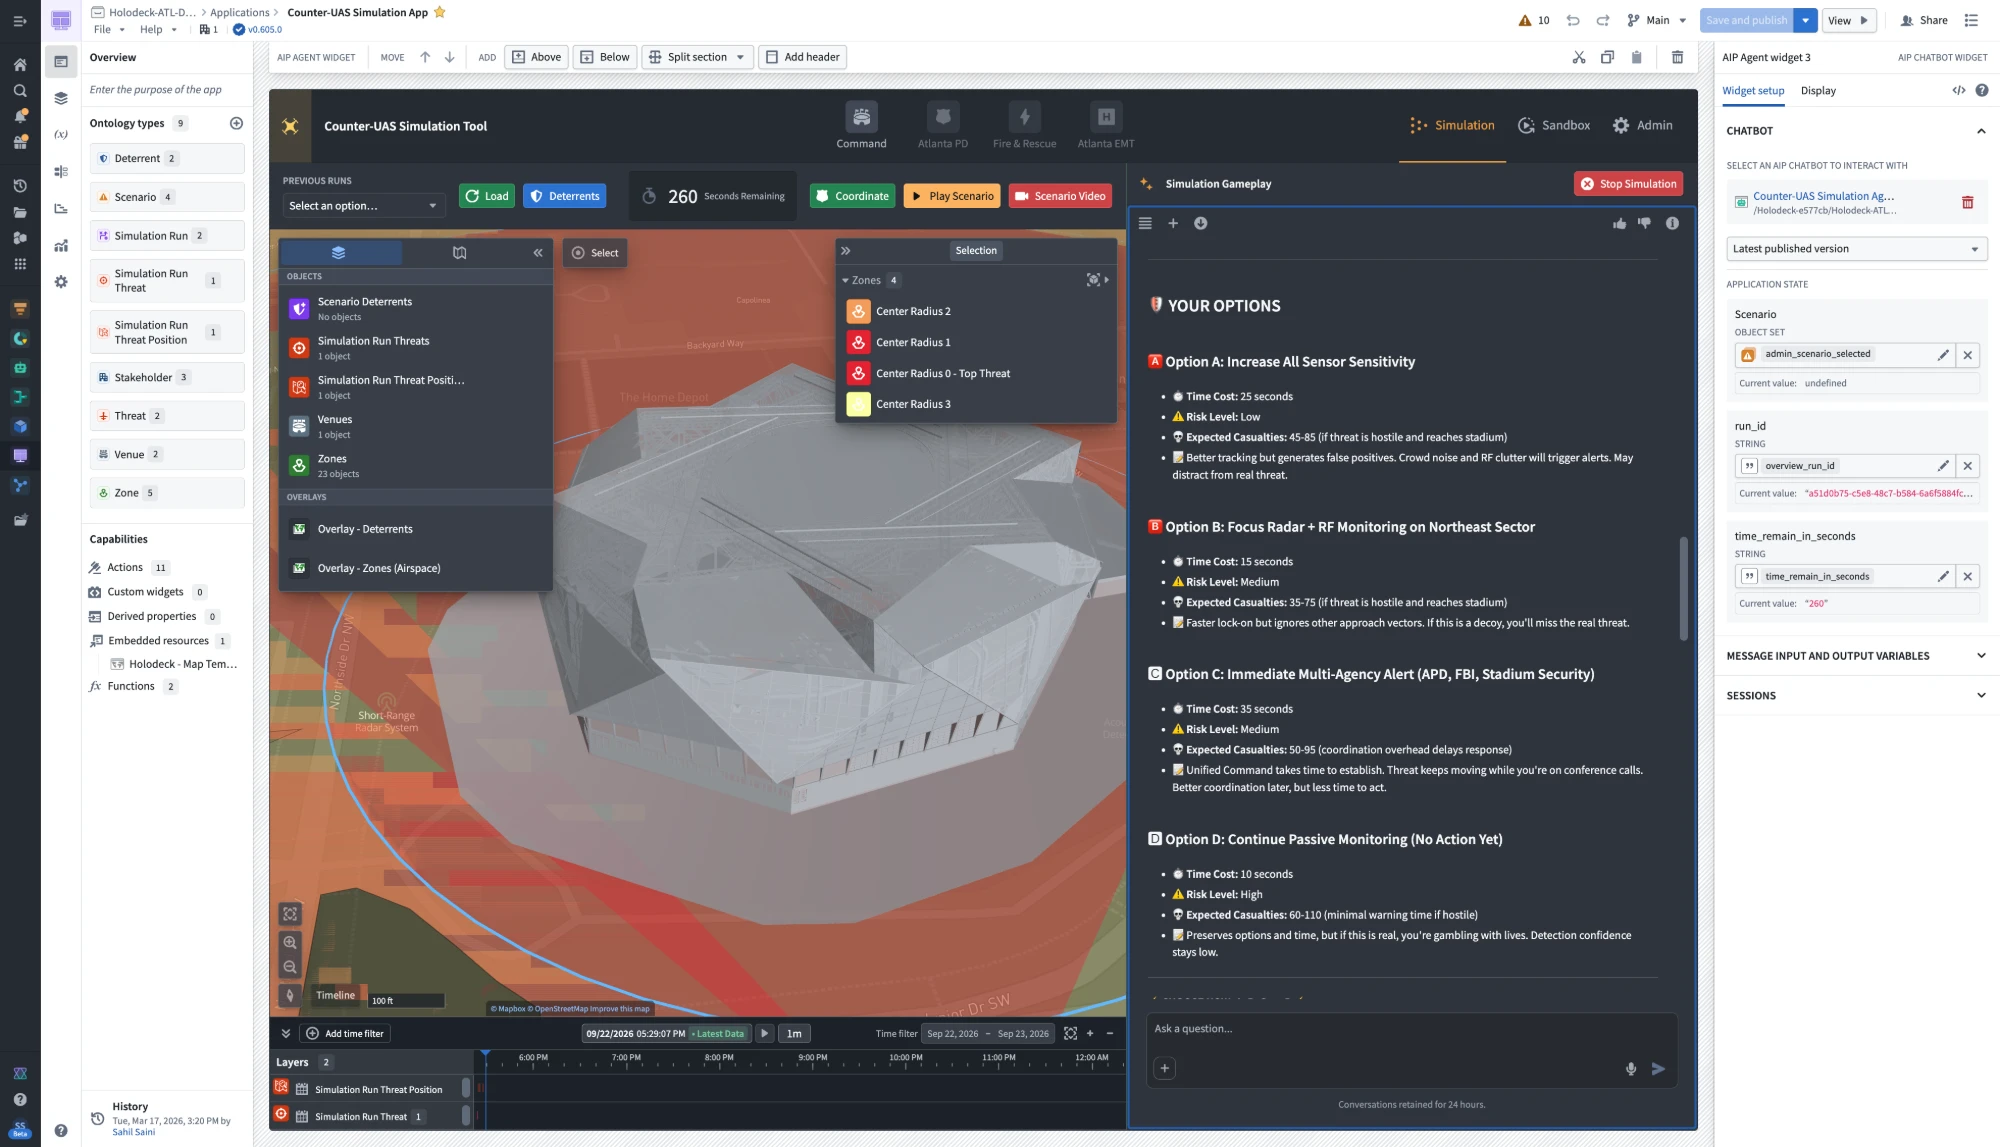Open the map legend book icon
Viewport: 2000px width, 1147px height.
point(460,253)
